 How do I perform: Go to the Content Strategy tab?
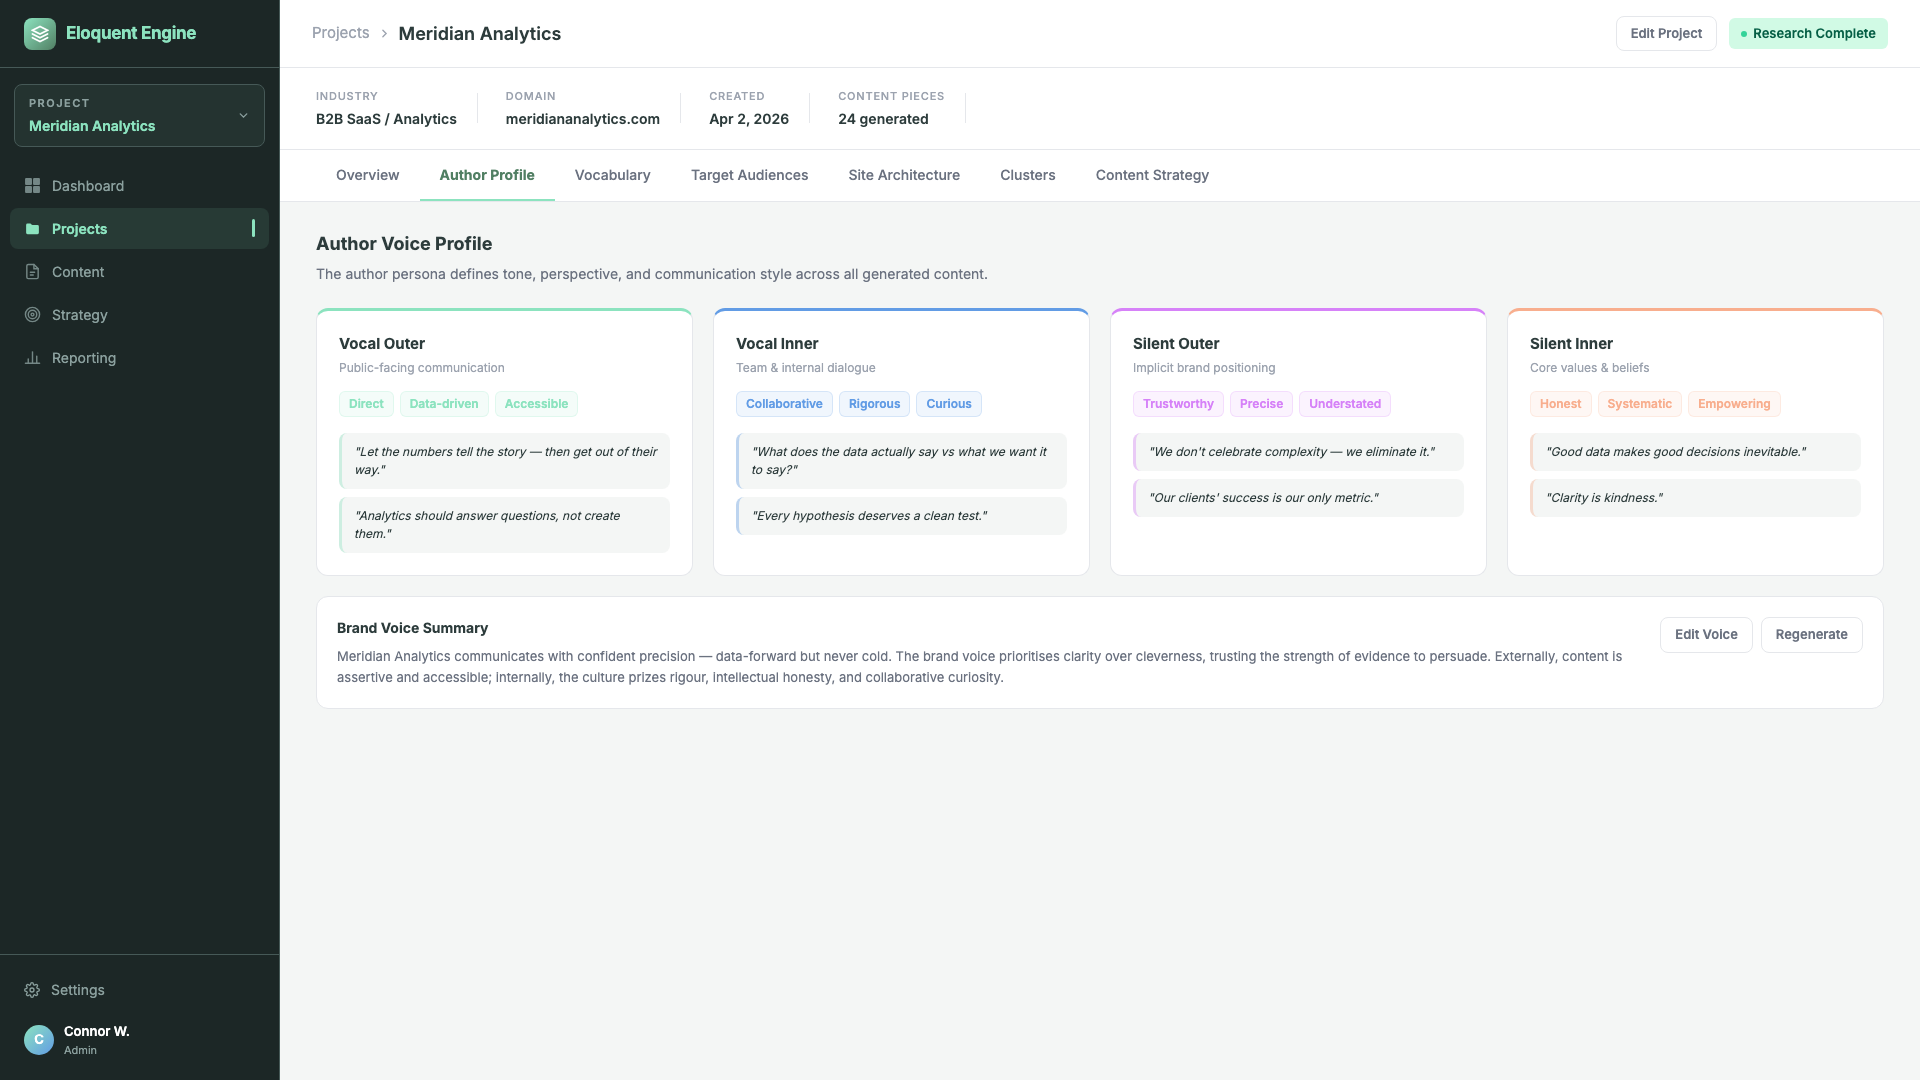pyautogui.click(x=1152, y=175)
